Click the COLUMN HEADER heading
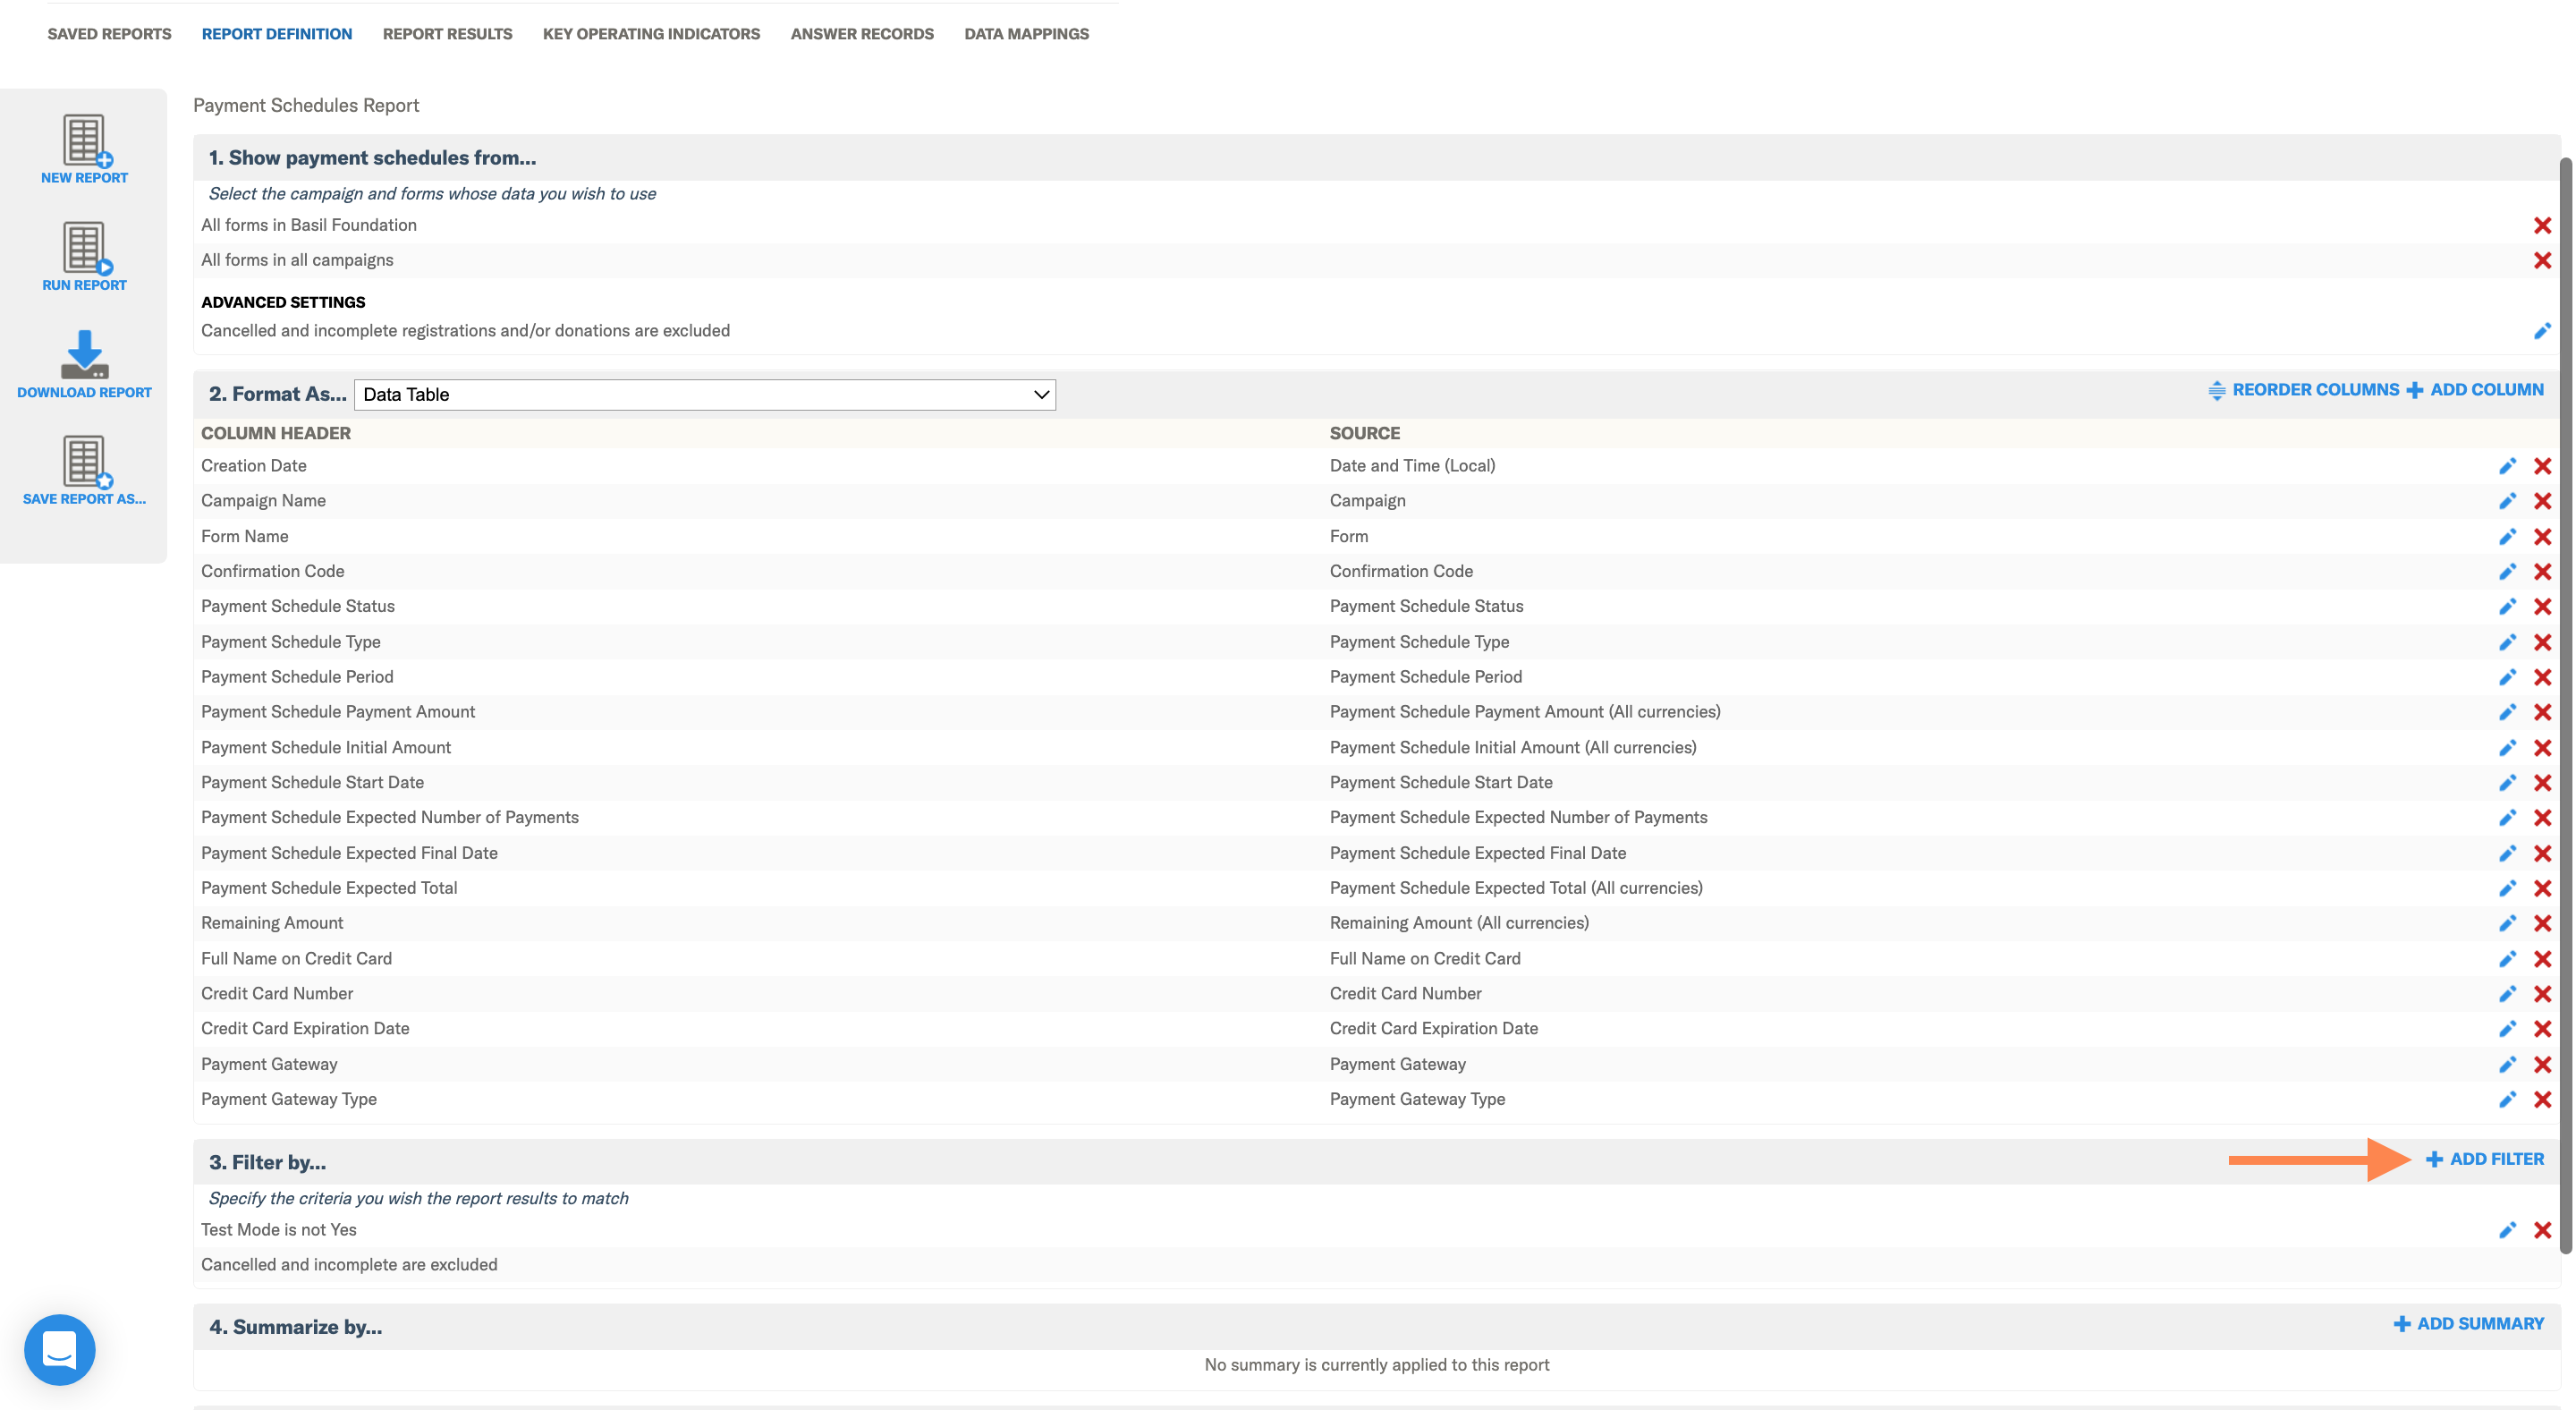This screenshot has height=1410, width=2576. tap(276, 433)
